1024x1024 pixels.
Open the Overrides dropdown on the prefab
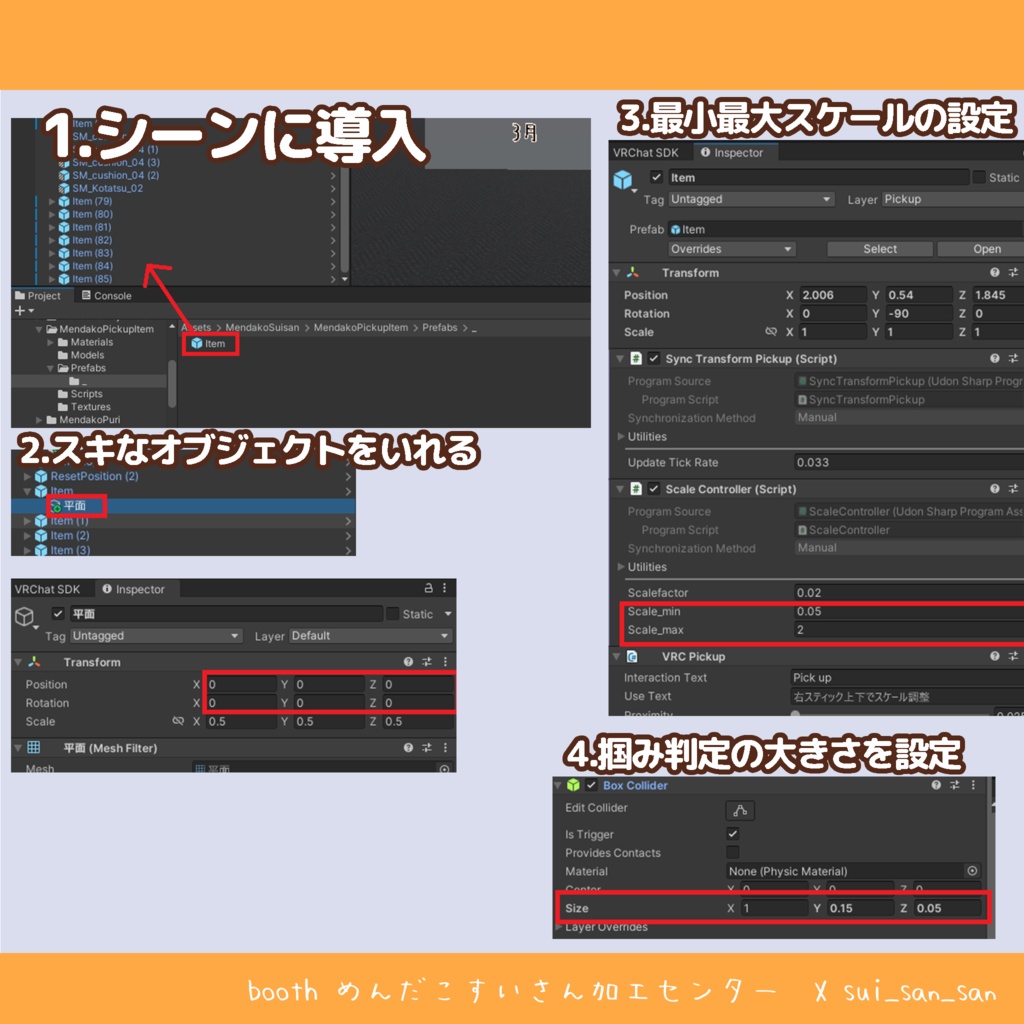coord(731,249)
